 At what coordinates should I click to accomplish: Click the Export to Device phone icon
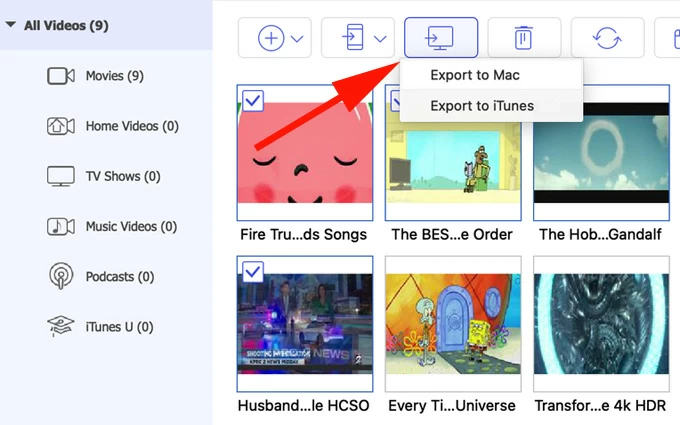[x=353, y=37]
